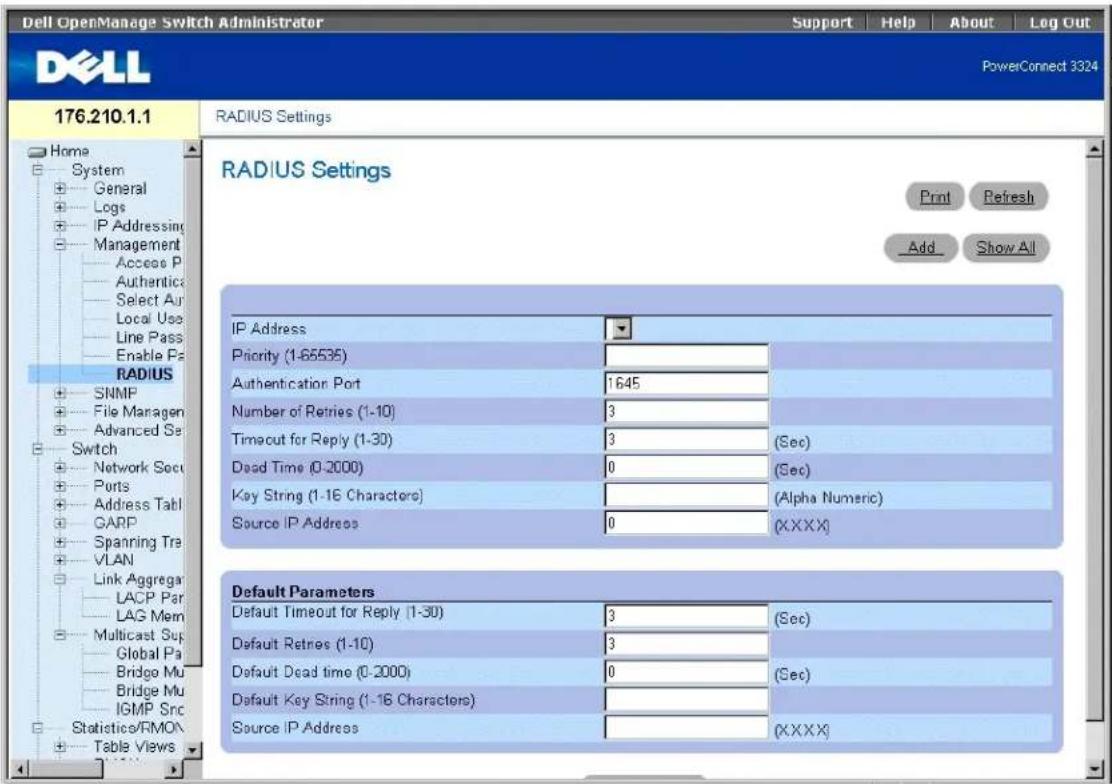
Task: Expand the SNMP node
Action: pos(60,393)
